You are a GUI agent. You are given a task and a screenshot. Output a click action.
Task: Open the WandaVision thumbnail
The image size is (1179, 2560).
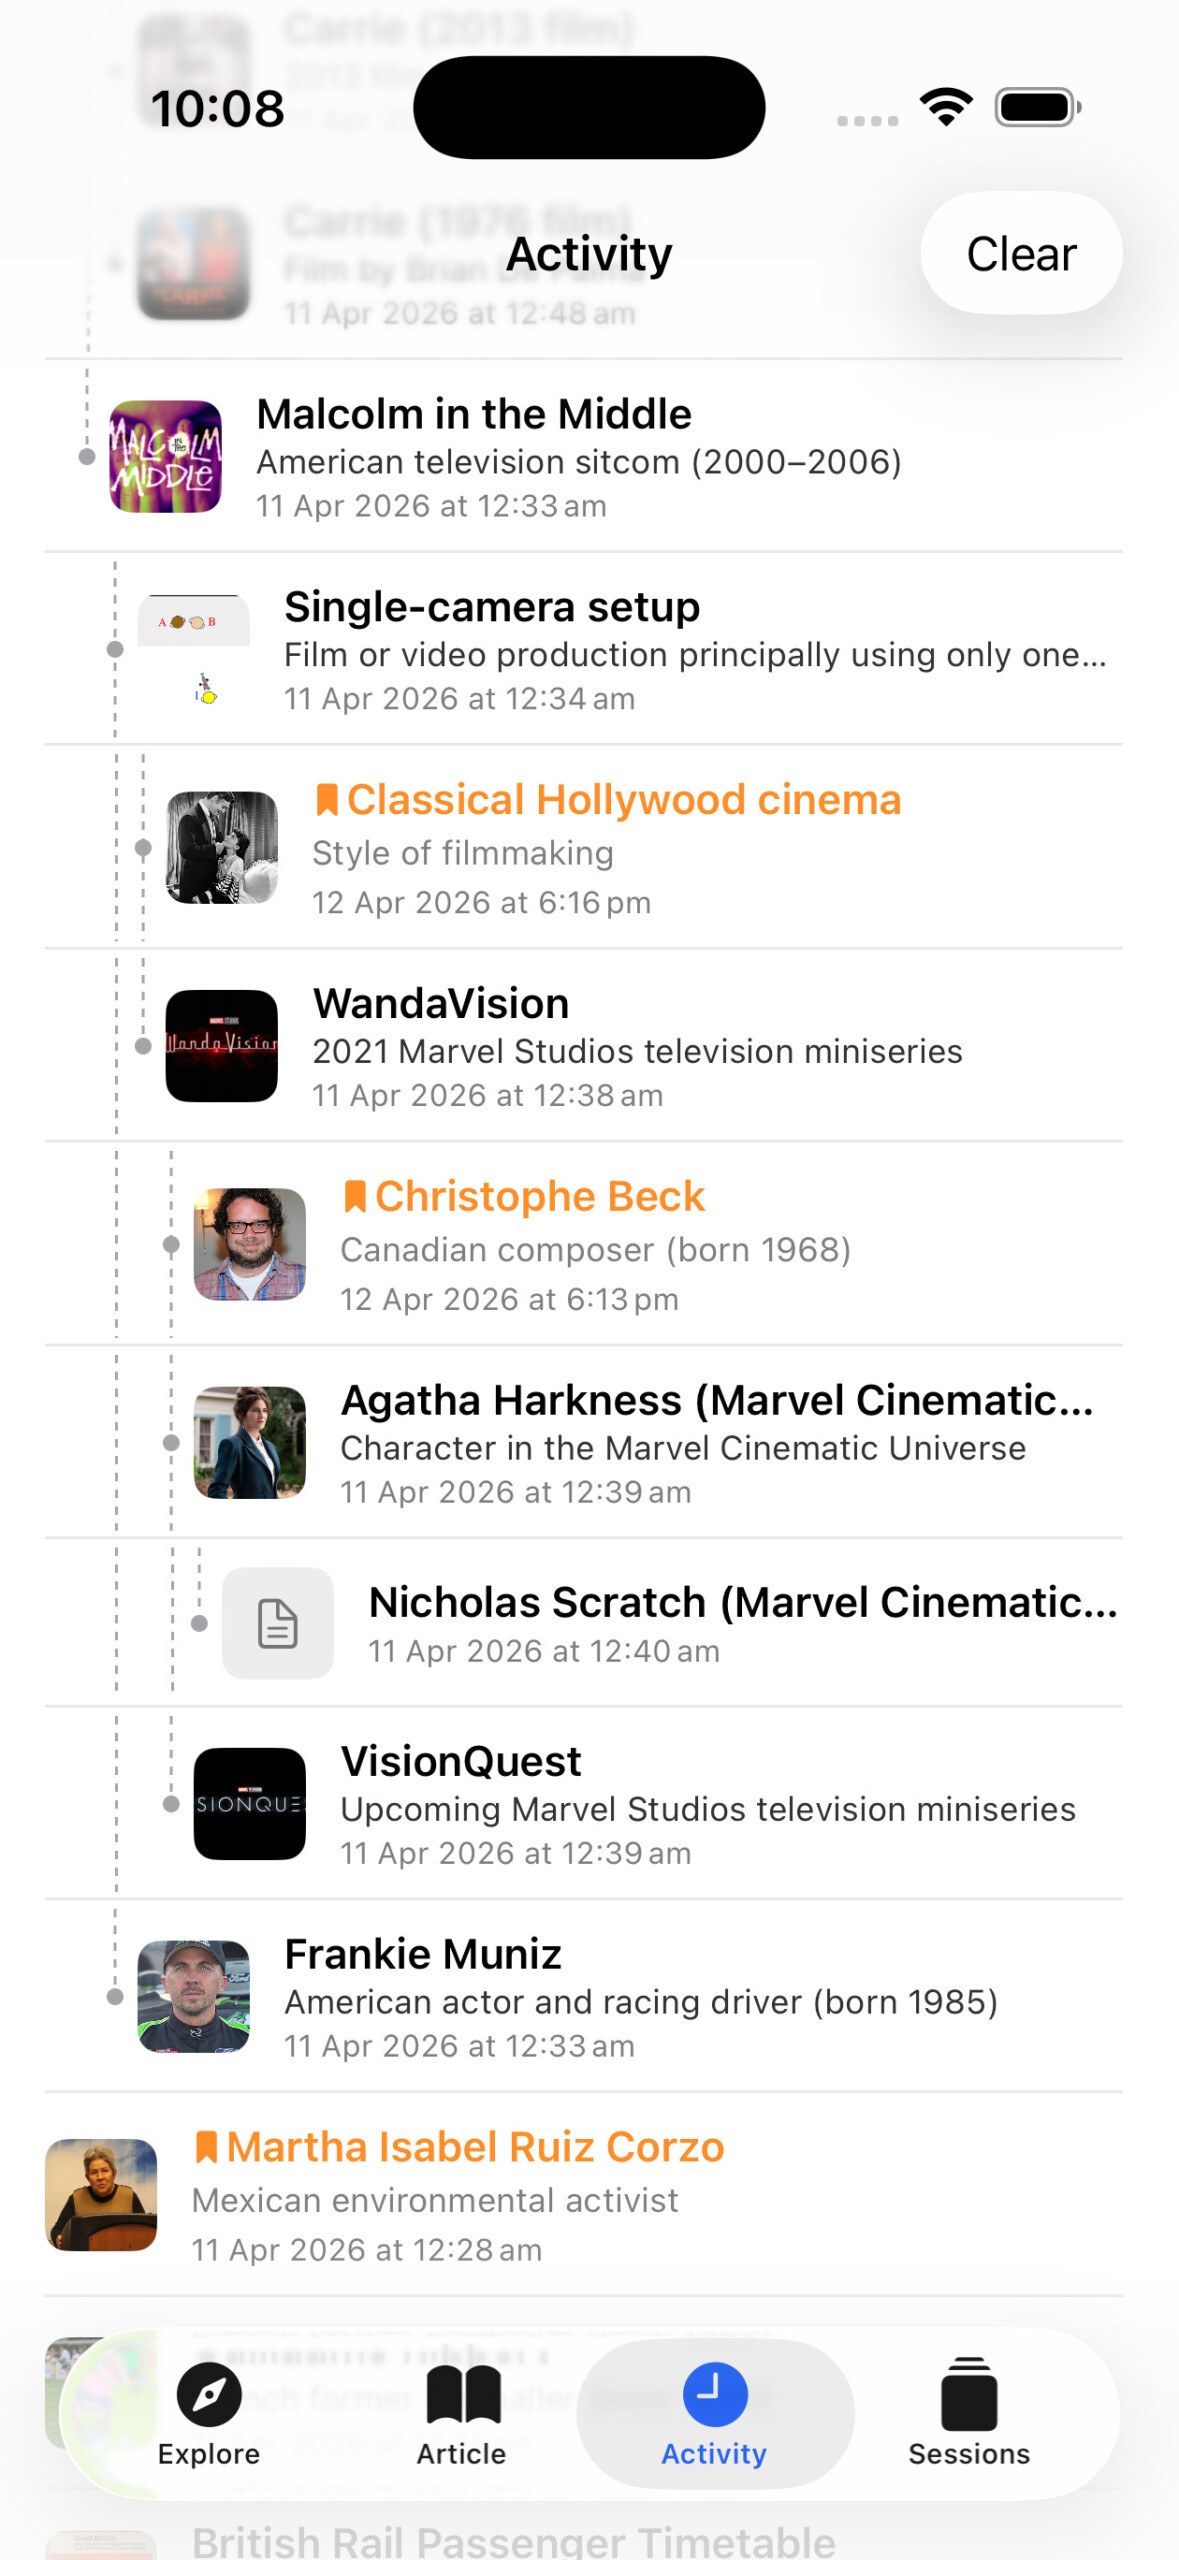(221, 1046)
